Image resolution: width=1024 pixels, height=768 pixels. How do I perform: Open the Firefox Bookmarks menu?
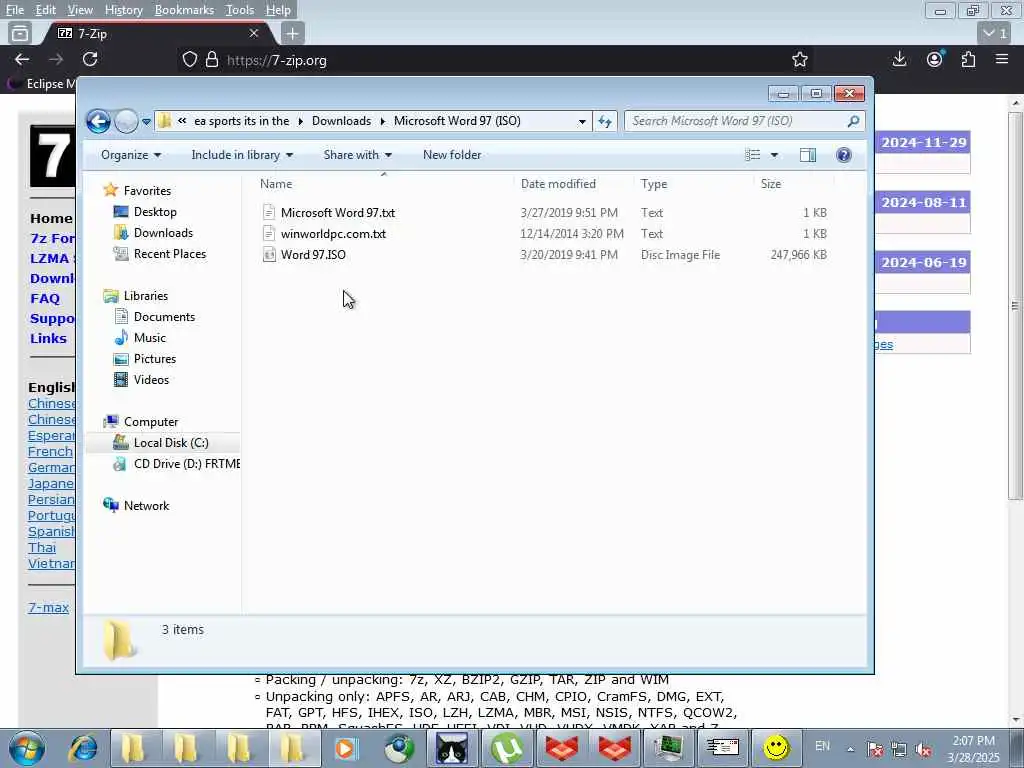tap(184, 10)
